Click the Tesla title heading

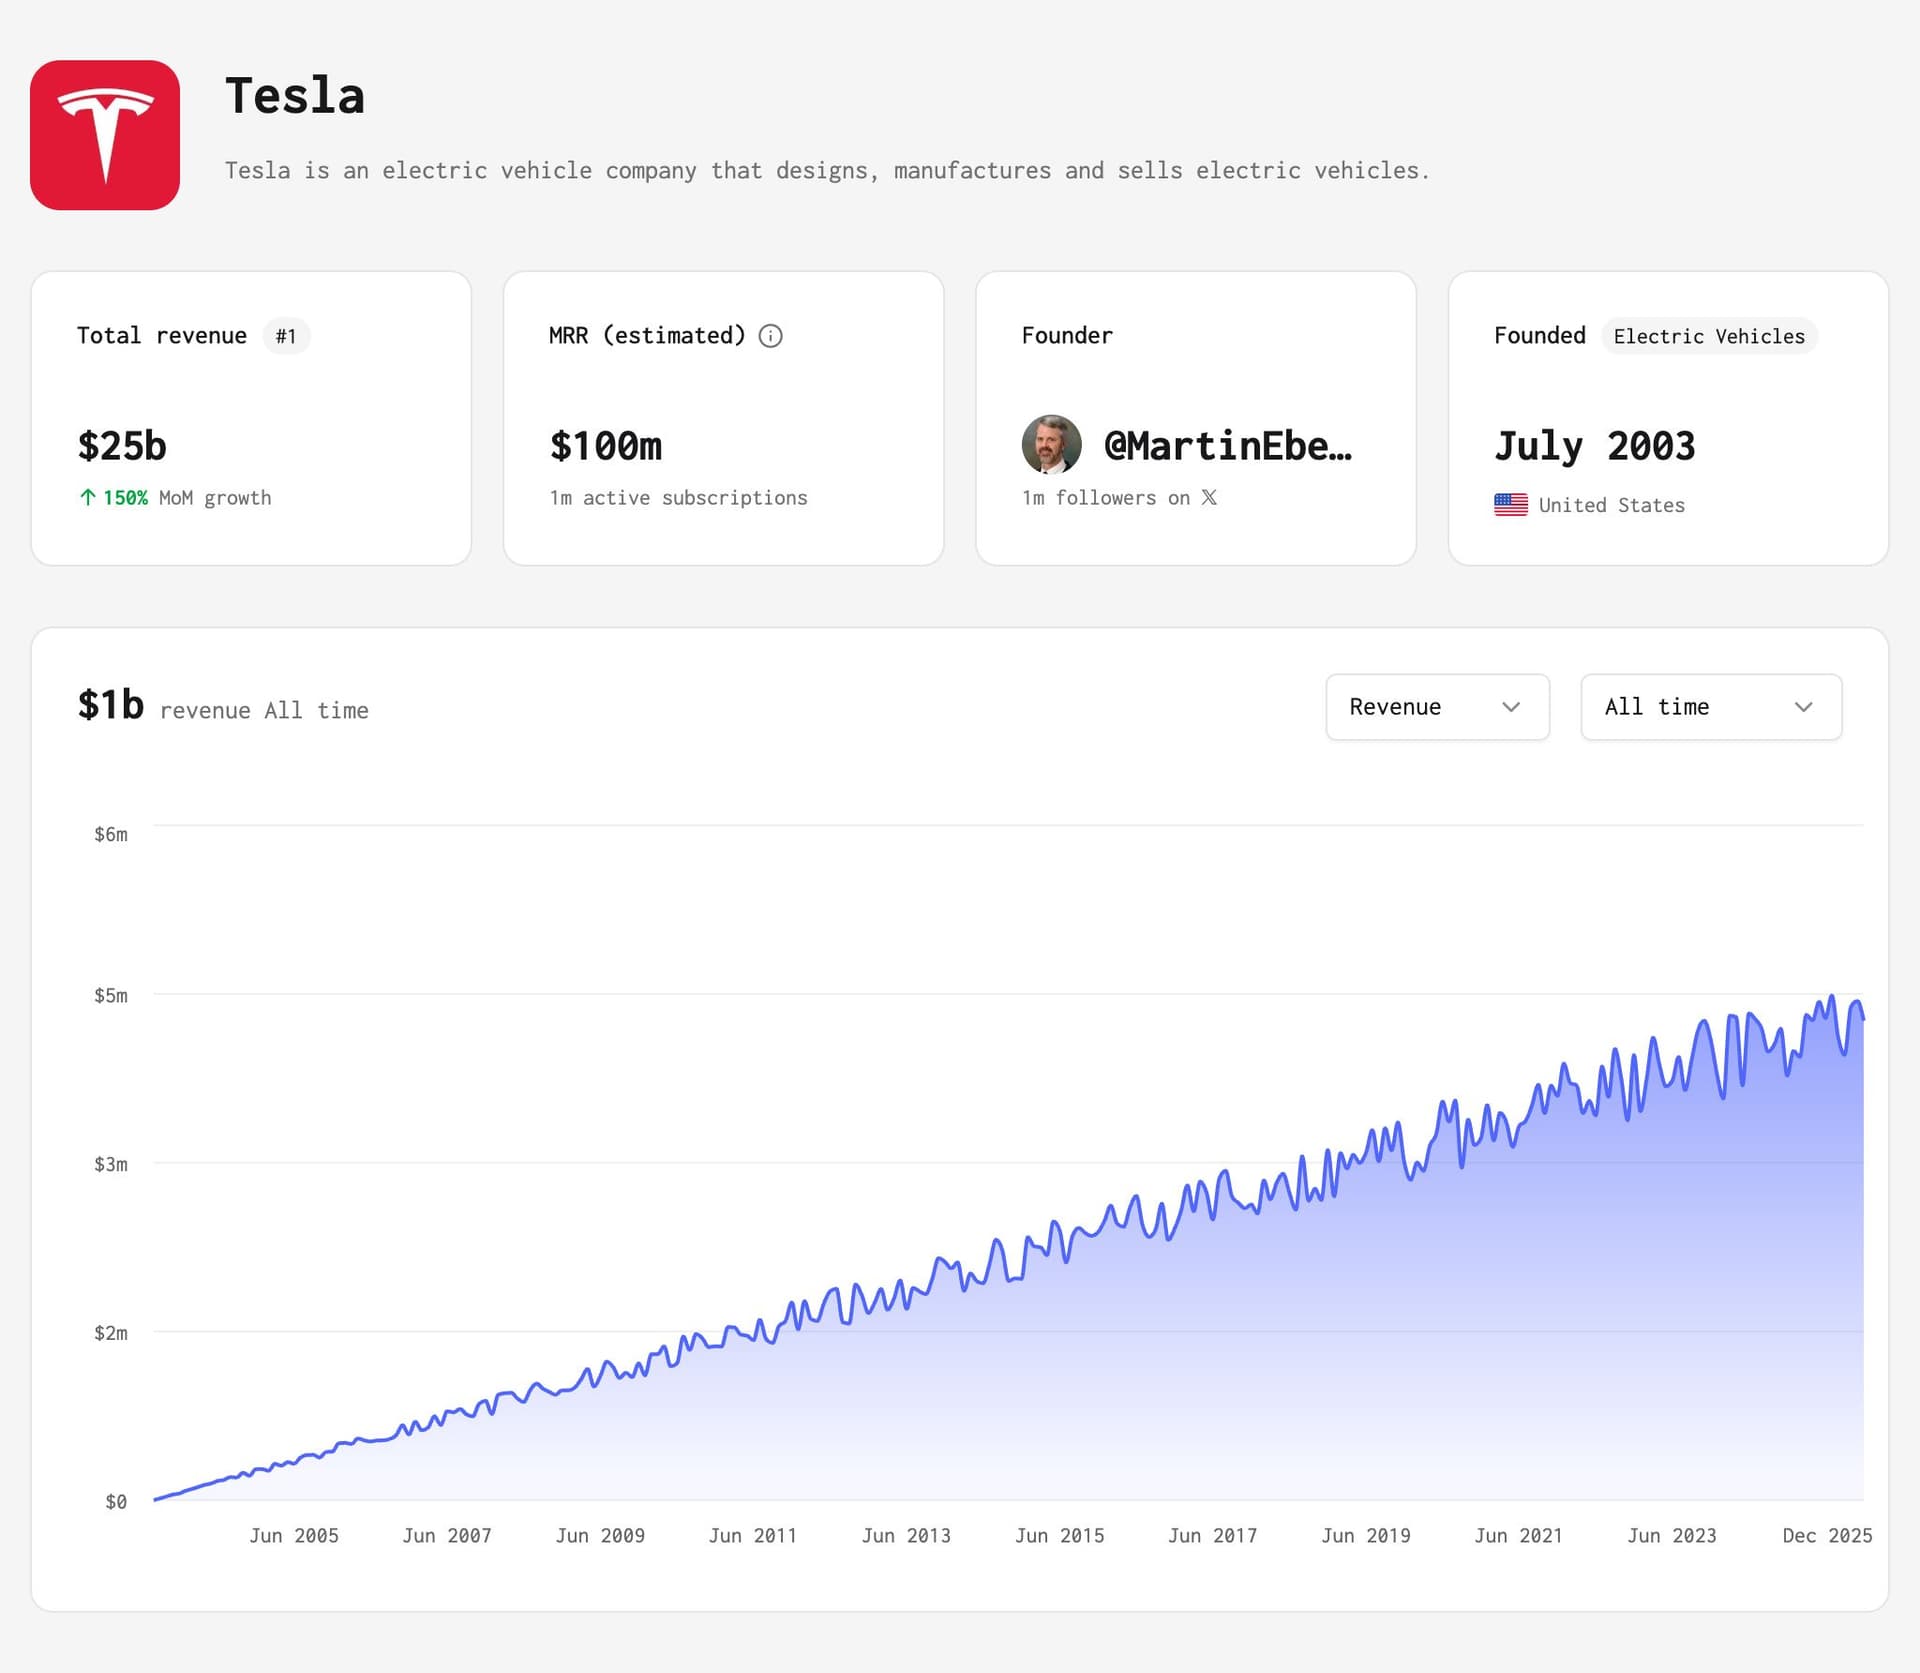(295, 96)
